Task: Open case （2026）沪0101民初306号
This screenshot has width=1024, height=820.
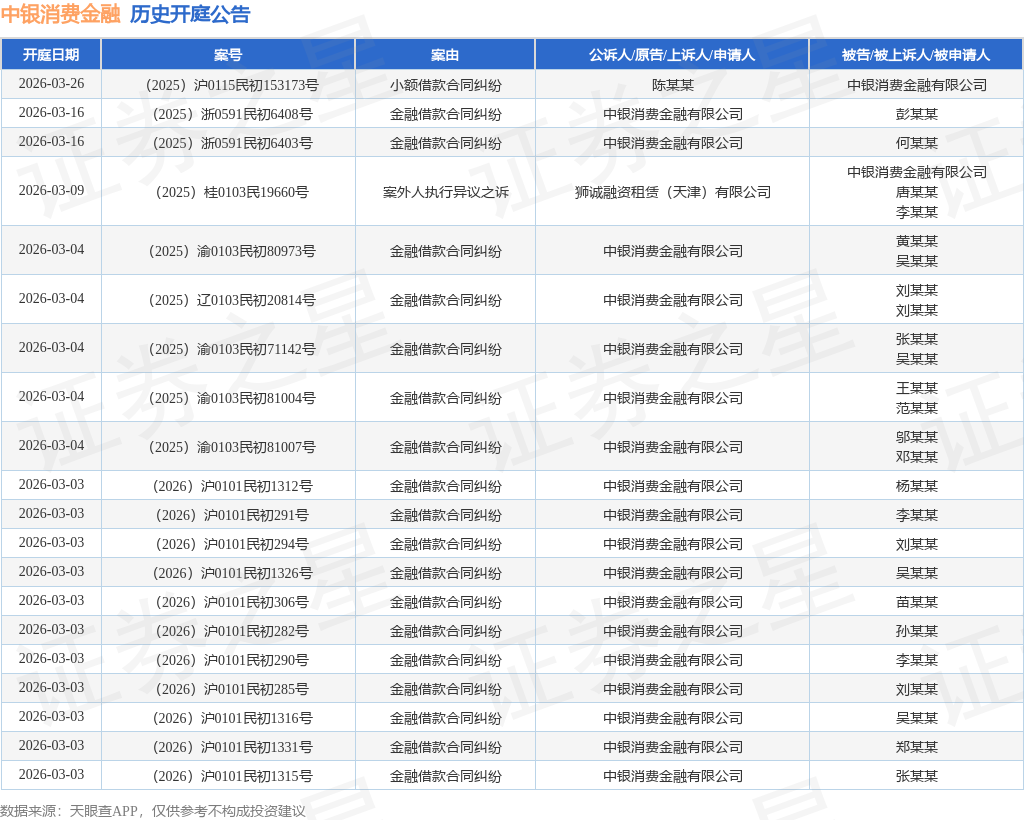Action: [x=228, y=602]
